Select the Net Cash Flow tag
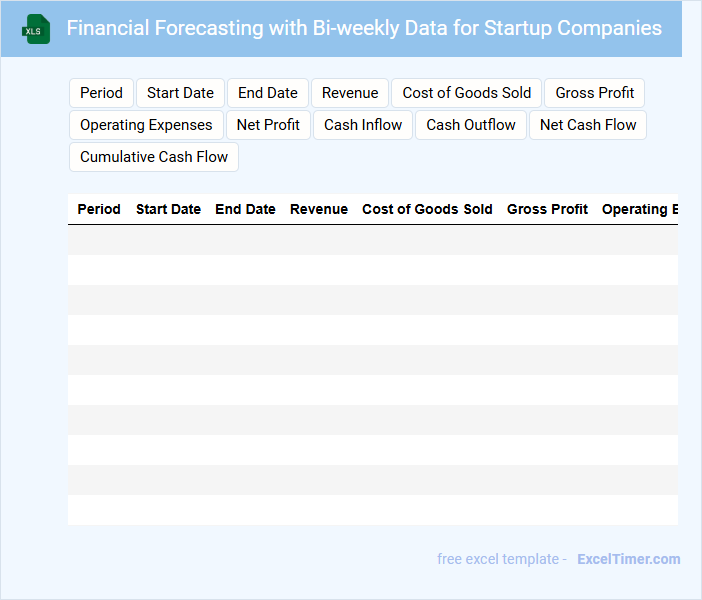The image size is (702, 600). (588, 125)
